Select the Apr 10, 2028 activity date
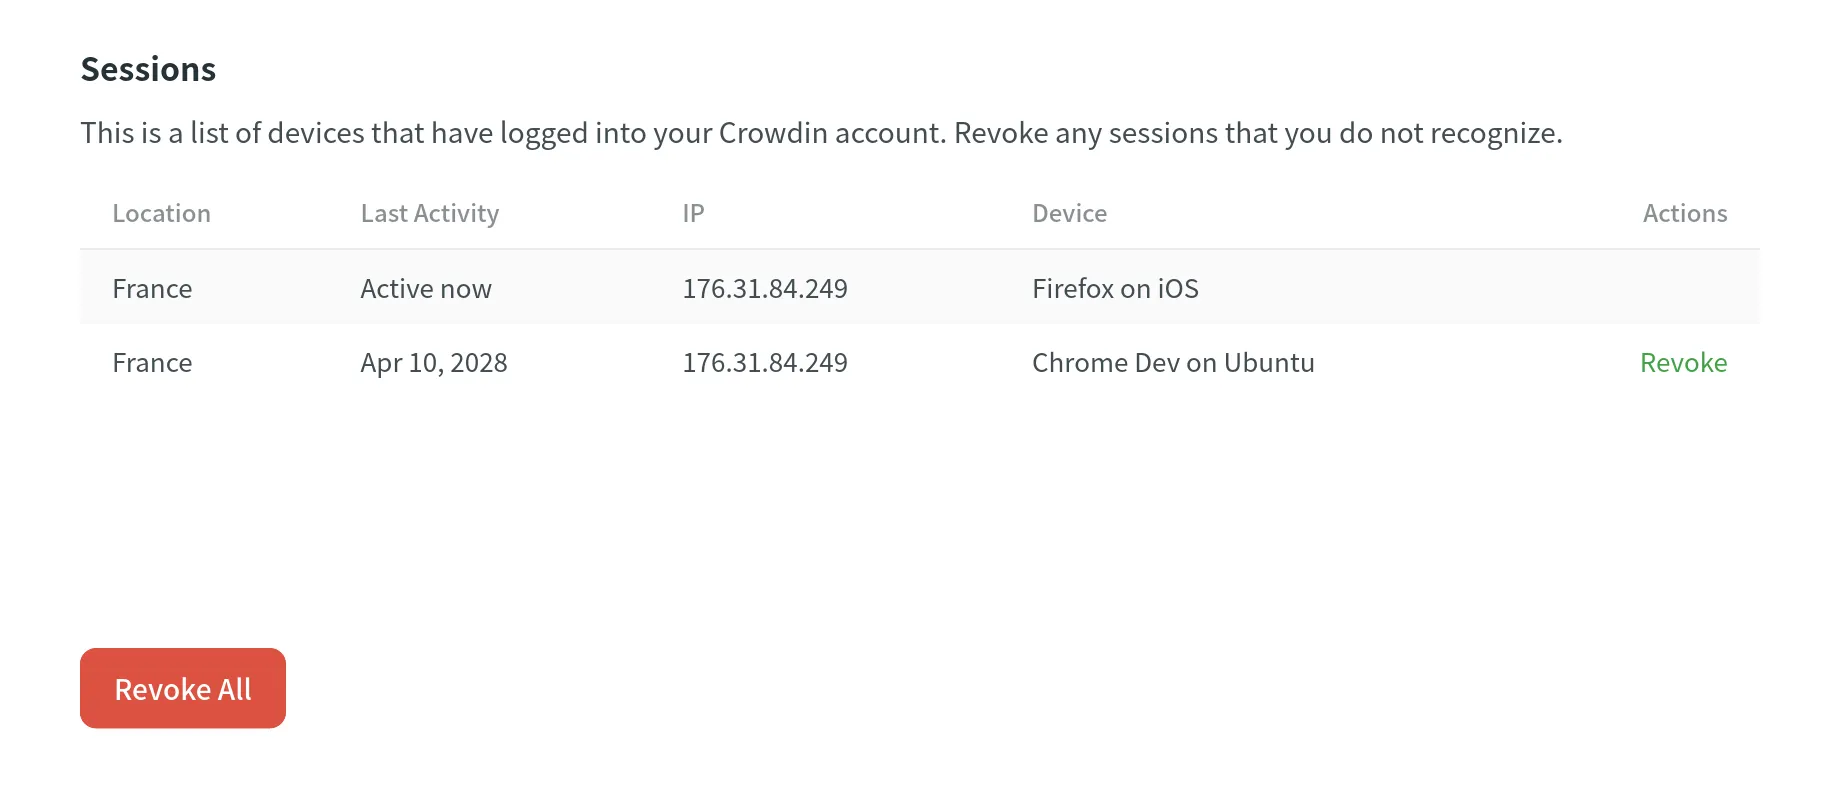This screenshot has width=1840, height=799. pyautogui.click(x=434, y=363)
